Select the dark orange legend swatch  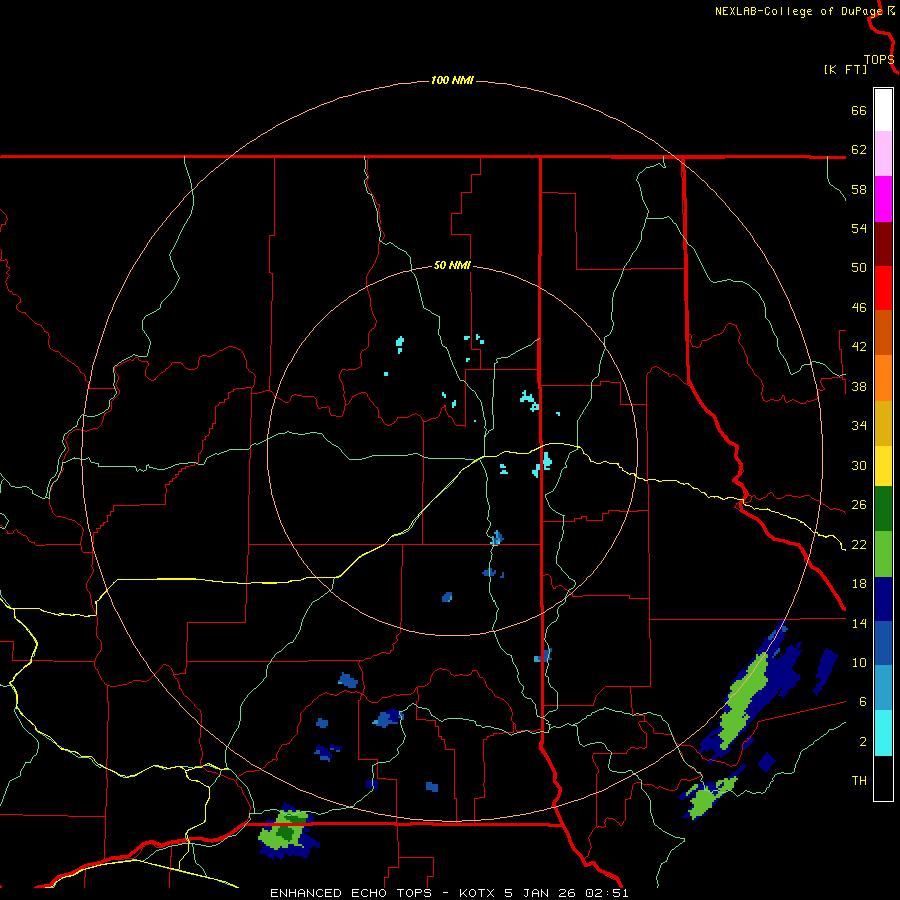(883, 332)
